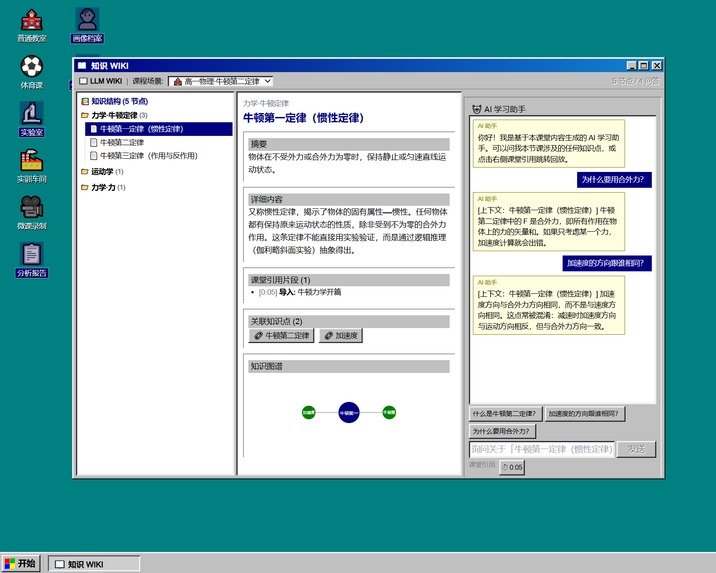Open related topic 加速度 button
This screenshot has height=573, width=716.
coord(341,336)
